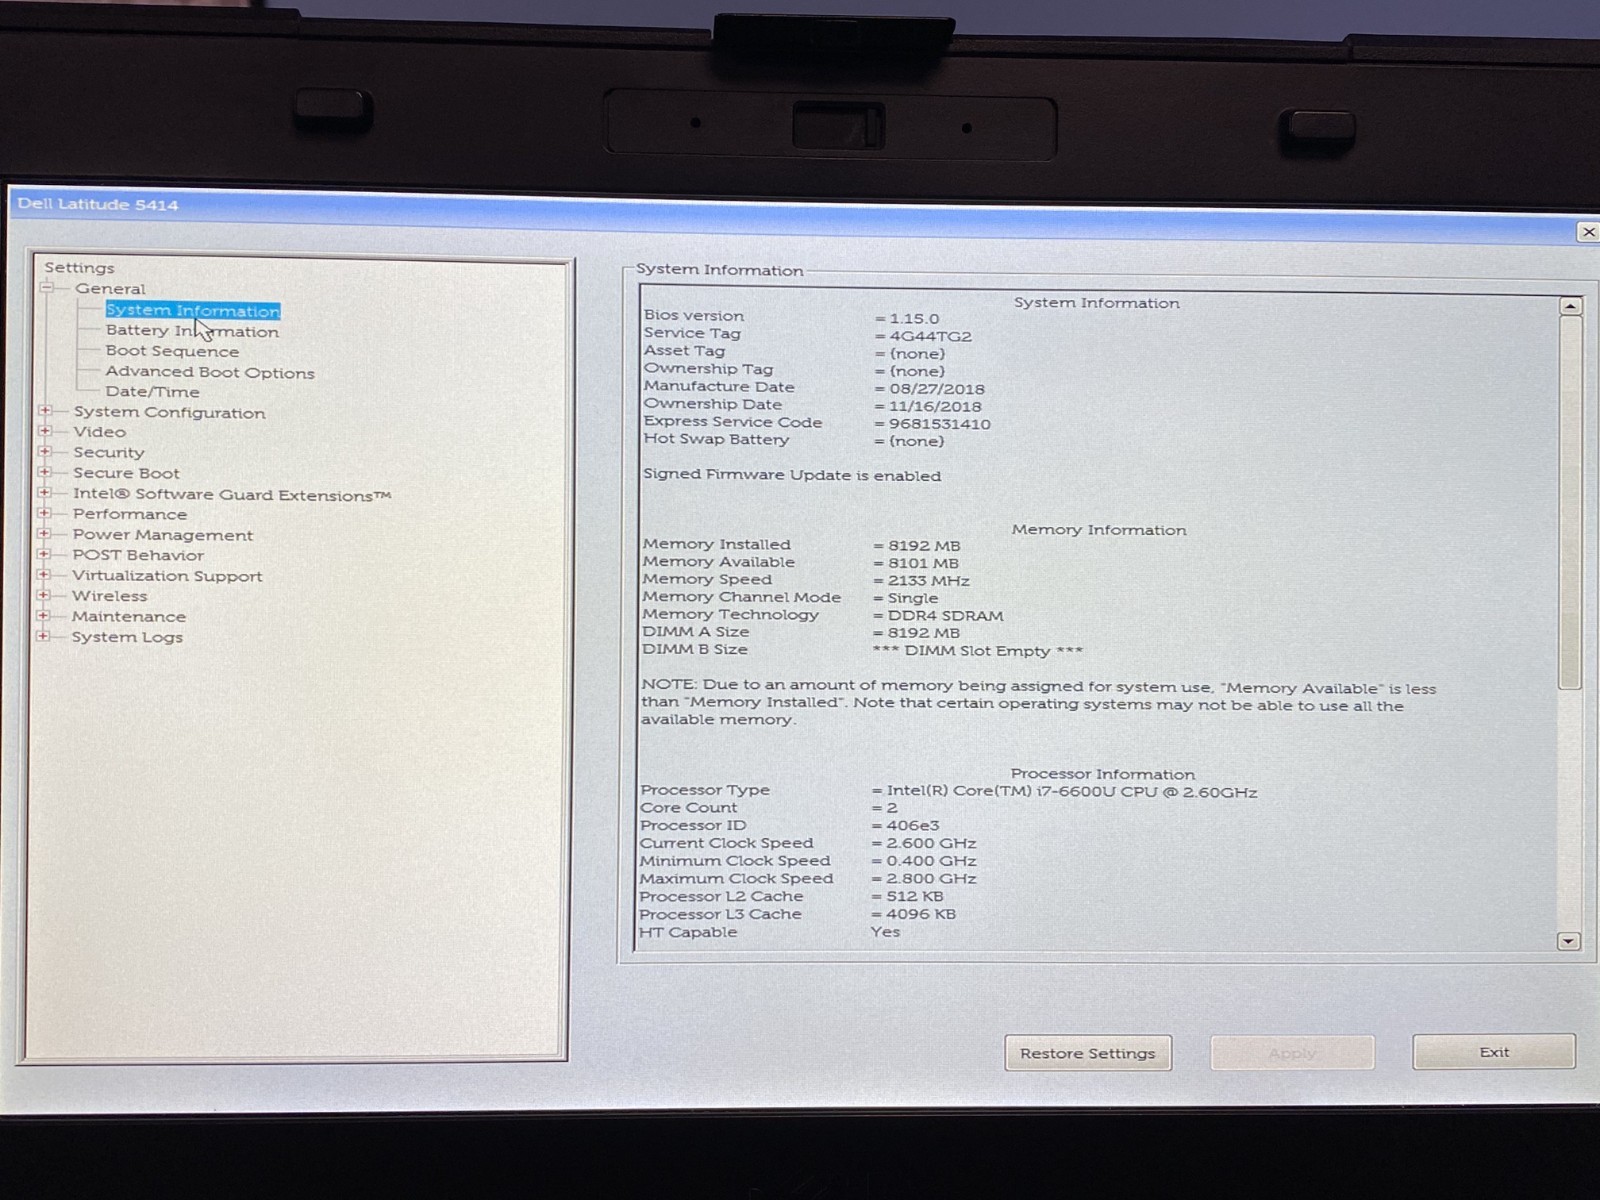Expand the Performance node
The image size is (1600, 1200).
pos(44,513)
